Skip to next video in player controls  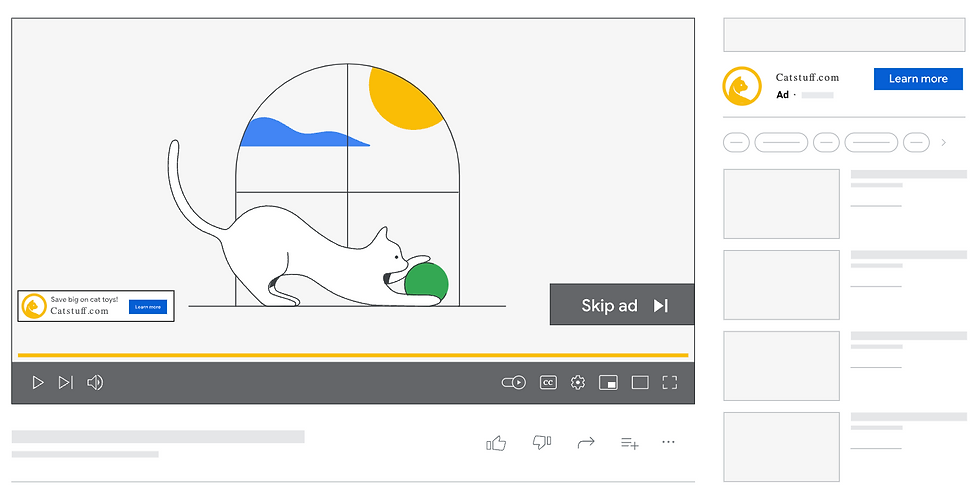(x=66, y=382)
